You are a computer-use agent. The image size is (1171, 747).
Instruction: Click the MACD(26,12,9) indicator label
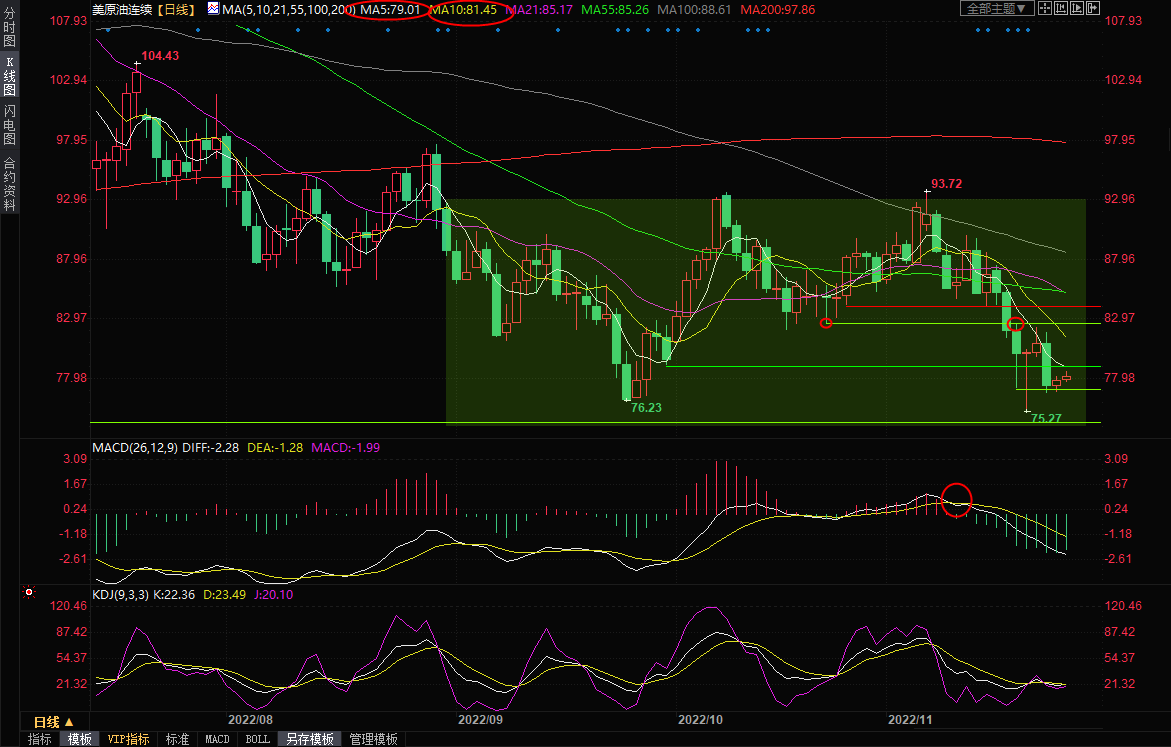(135, 447)
